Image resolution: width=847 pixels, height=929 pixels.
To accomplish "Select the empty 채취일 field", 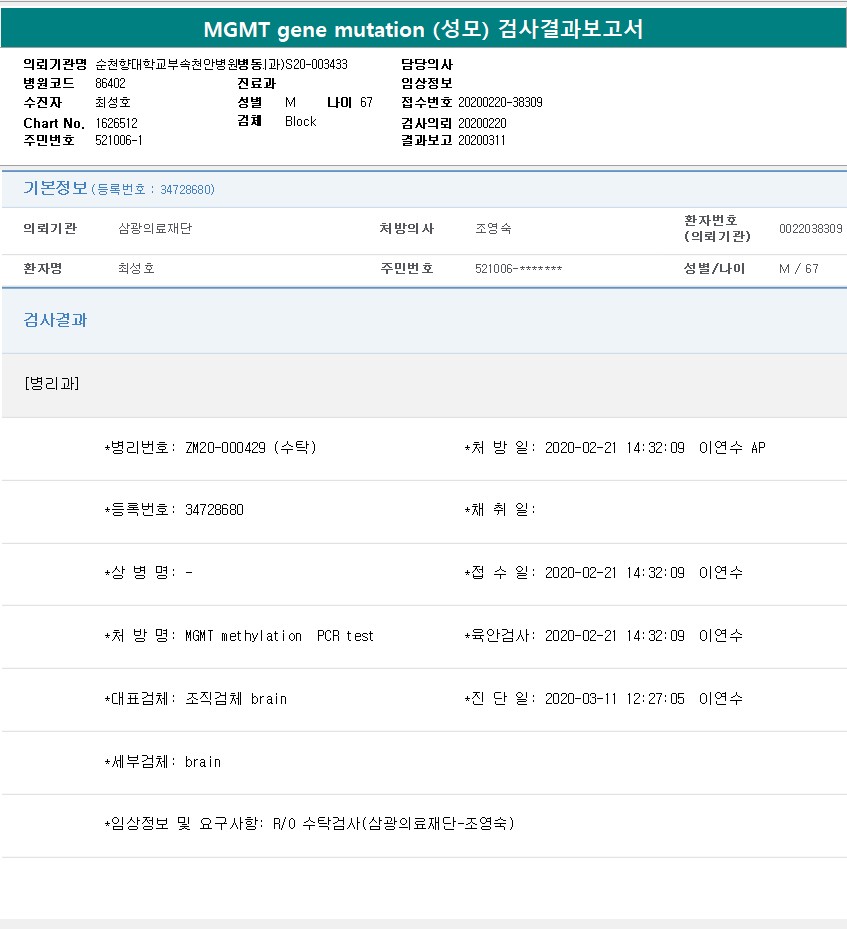I will [x=502, y=510].
